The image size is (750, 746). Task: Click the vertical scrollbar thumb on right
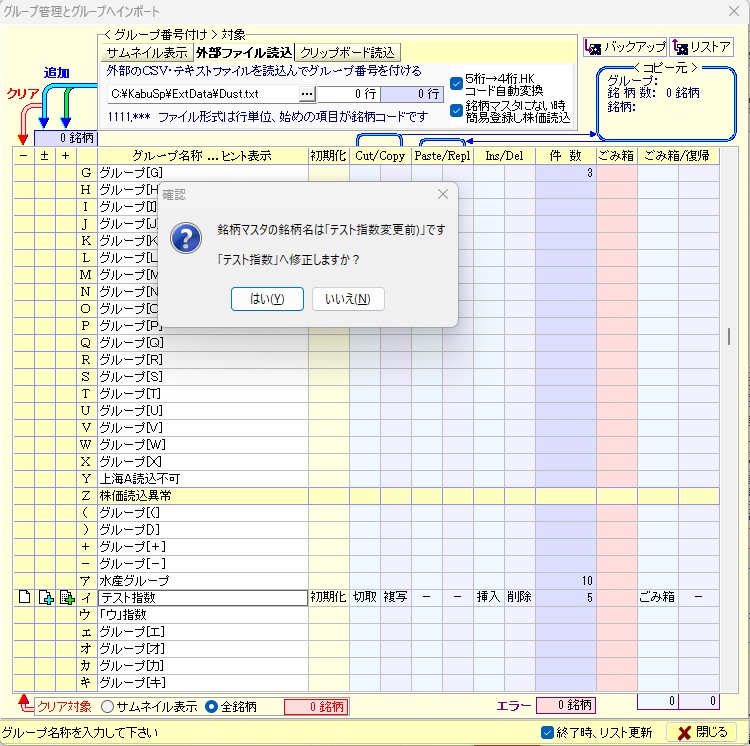click(729, 335)
